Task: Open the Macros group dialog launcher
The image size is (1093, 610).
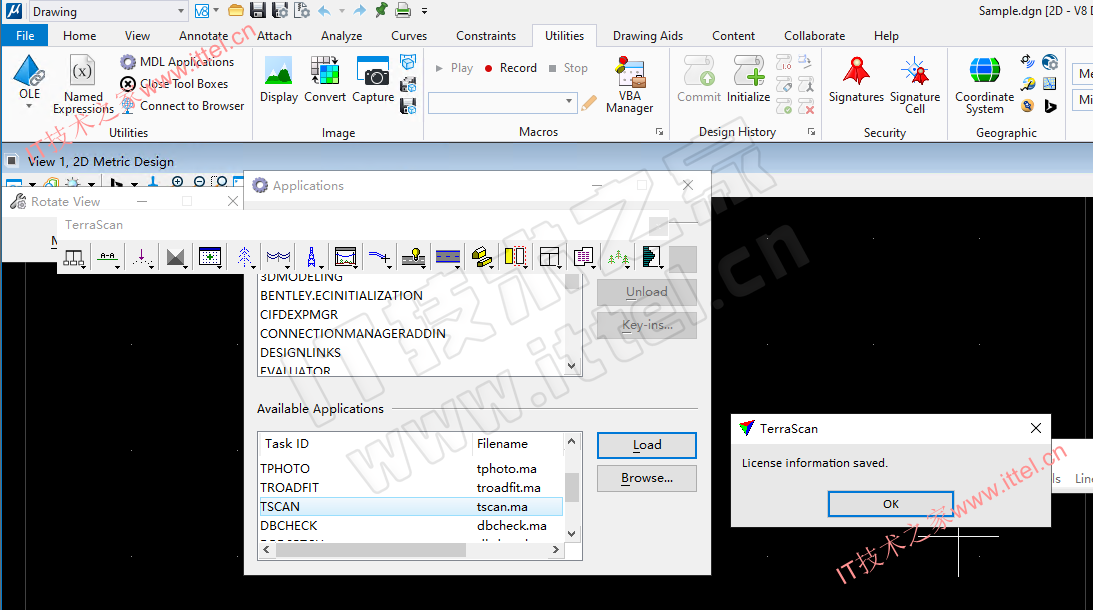Action: pos(659,132)
